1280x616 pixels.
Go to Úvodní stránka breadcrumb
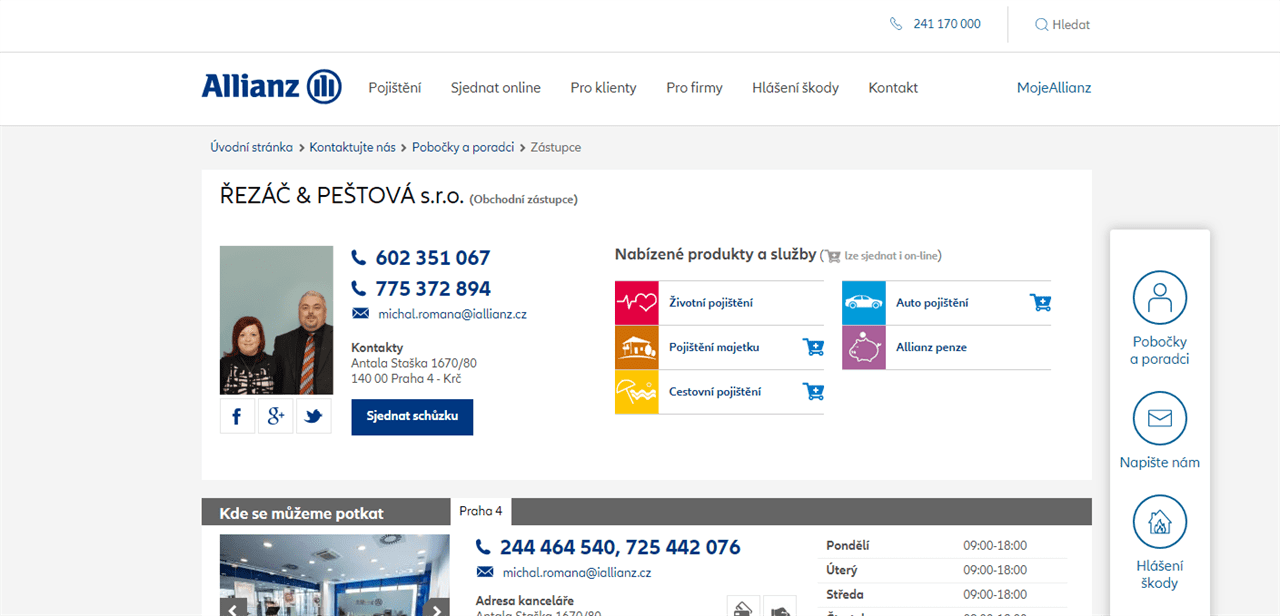[251, 147]
